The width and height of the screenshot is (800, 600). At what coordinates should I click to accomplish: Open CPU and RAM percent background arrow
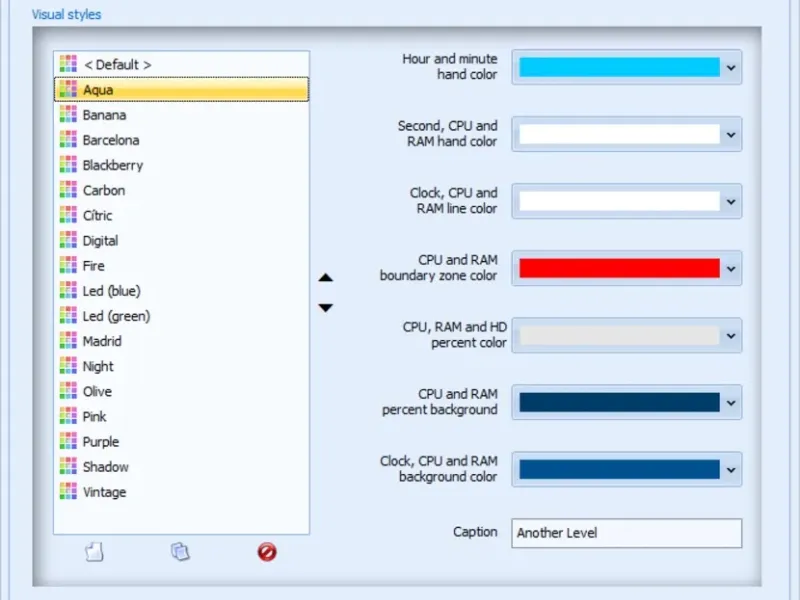(x=731, y=403)
